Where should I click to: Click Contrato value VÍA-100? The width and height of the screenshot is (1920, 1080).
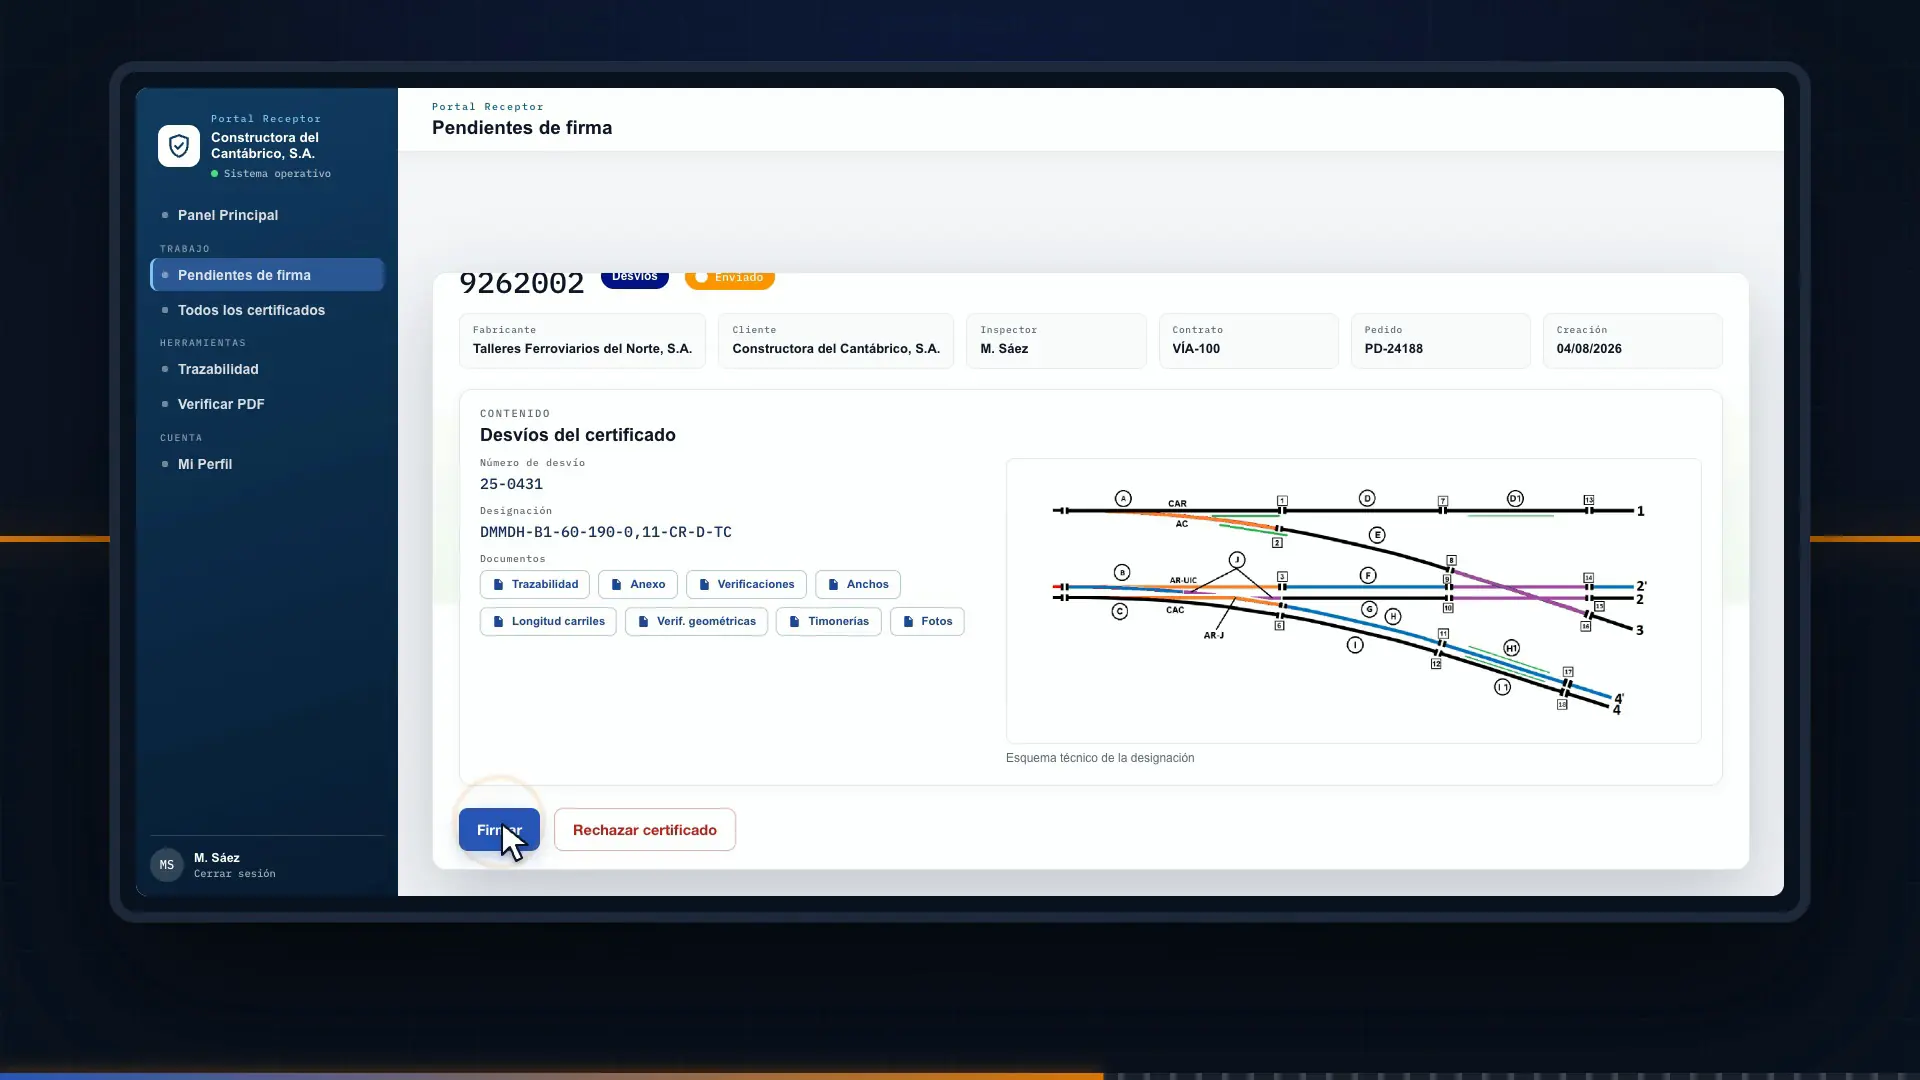pyautogui.click(x=1196, y=349)
